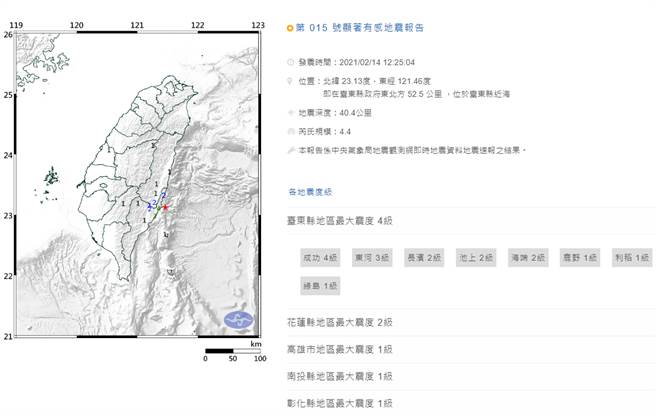Viewport: 656px width, 415px height.
Task: Click the 發震時間 2021/02/14 12:25:04 text
Action: coord(356,62)
